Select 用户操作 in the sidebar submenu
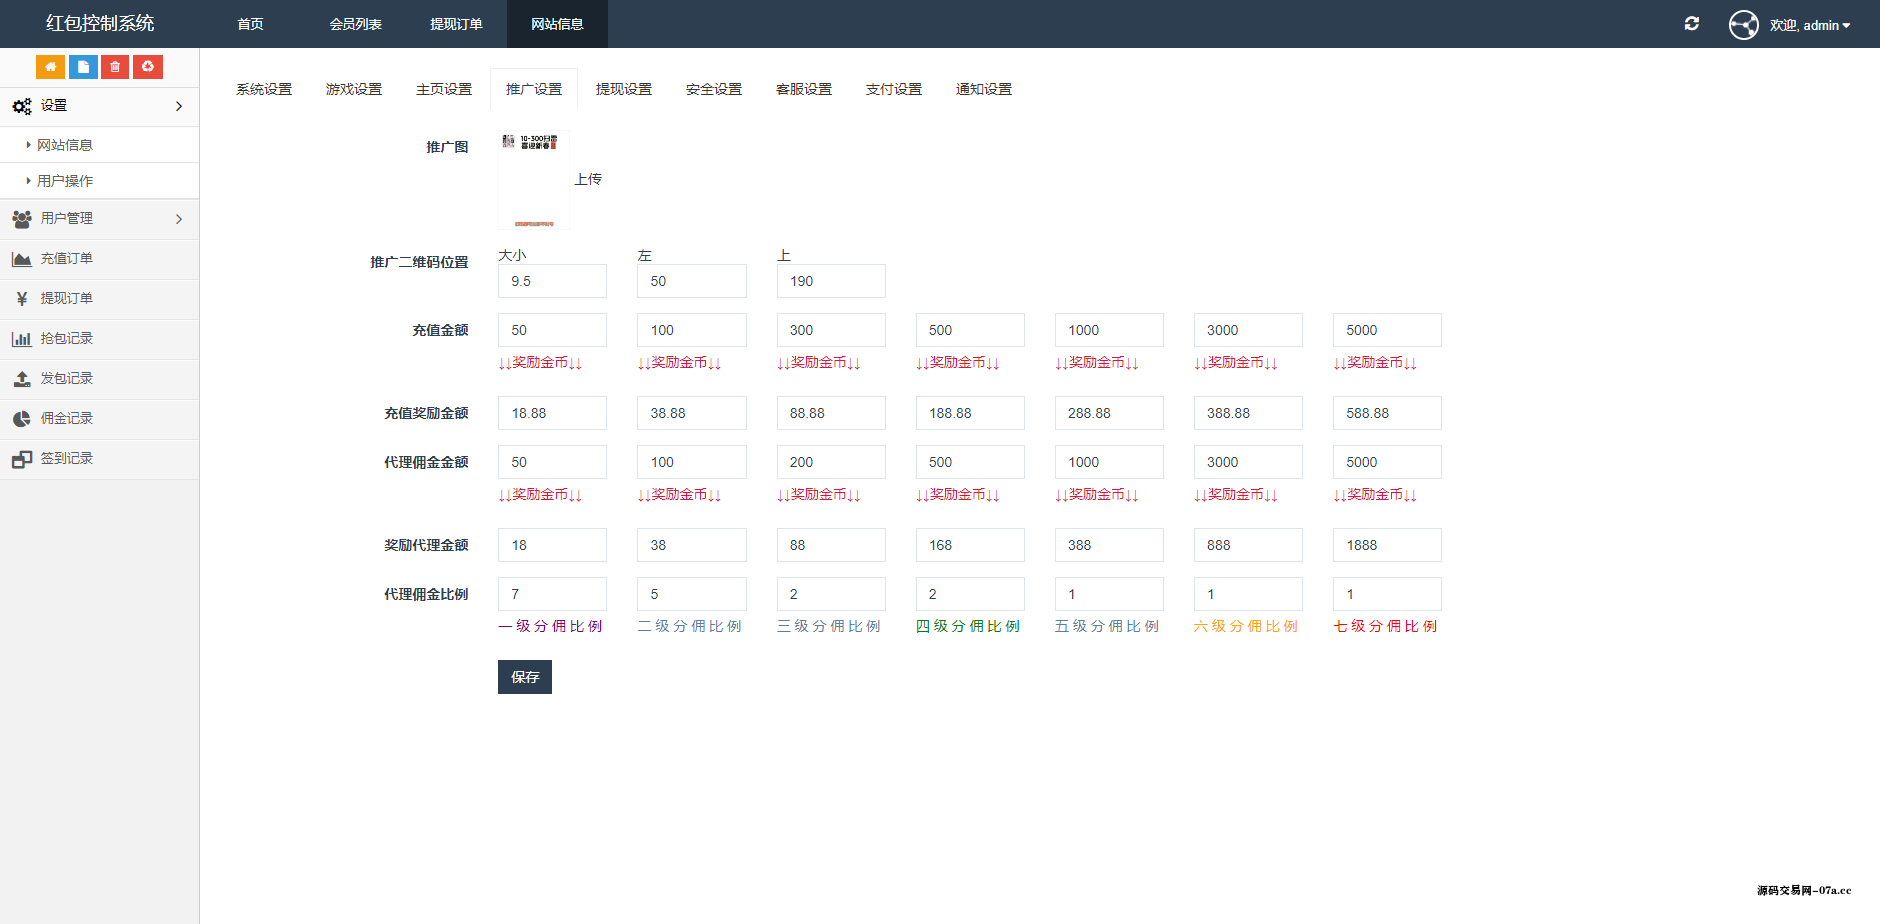1880x924 pixels. pos(65,181)
